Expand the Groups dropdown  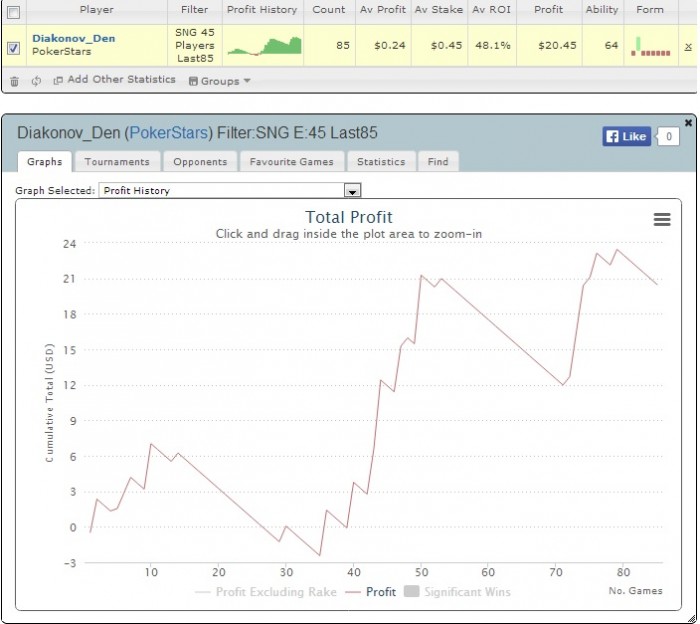click(x=219, y=81)
